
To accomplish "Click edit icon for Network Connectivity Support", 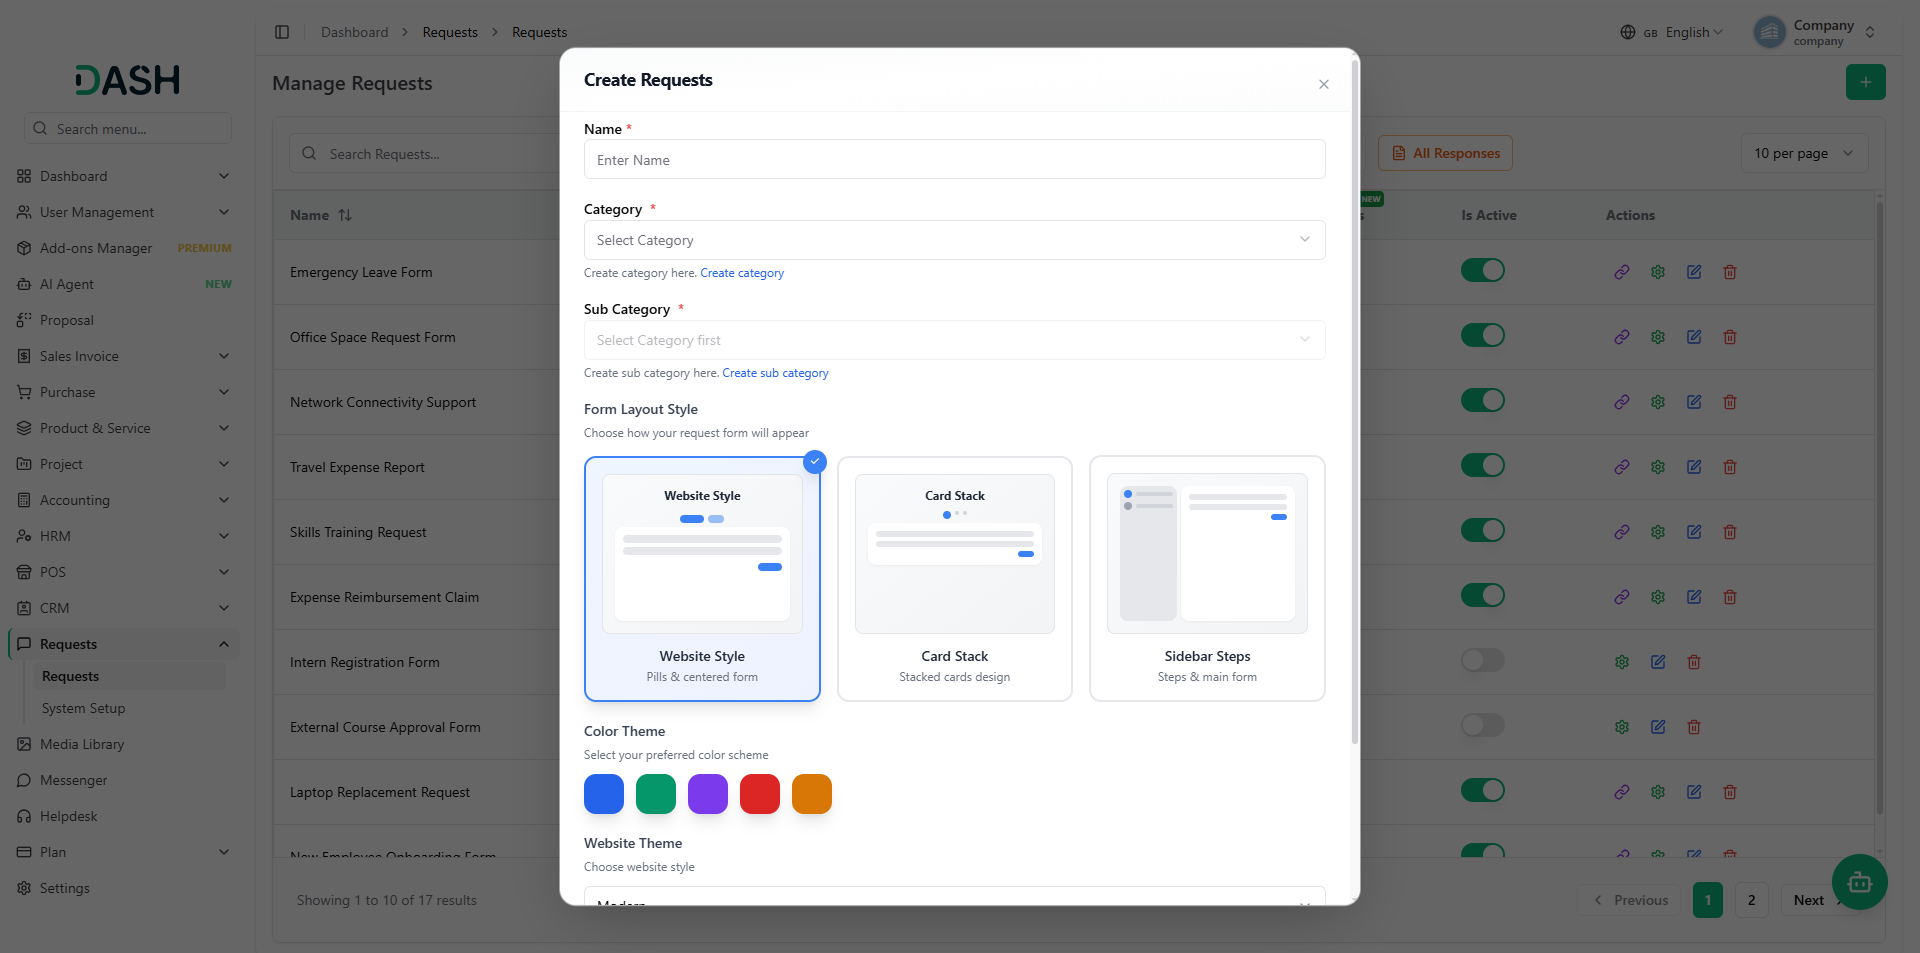I will 1694,402.
